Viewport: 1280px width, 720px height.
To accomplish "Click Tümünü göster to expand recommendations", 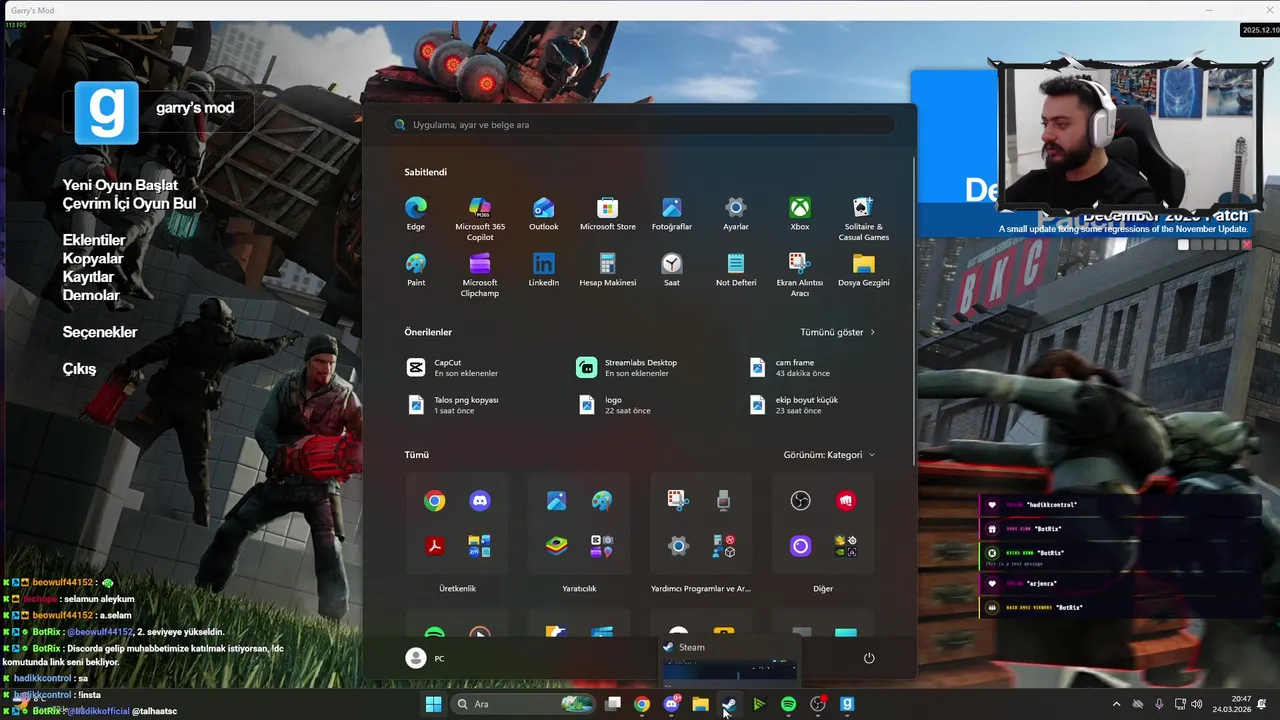I will point(837,332).
